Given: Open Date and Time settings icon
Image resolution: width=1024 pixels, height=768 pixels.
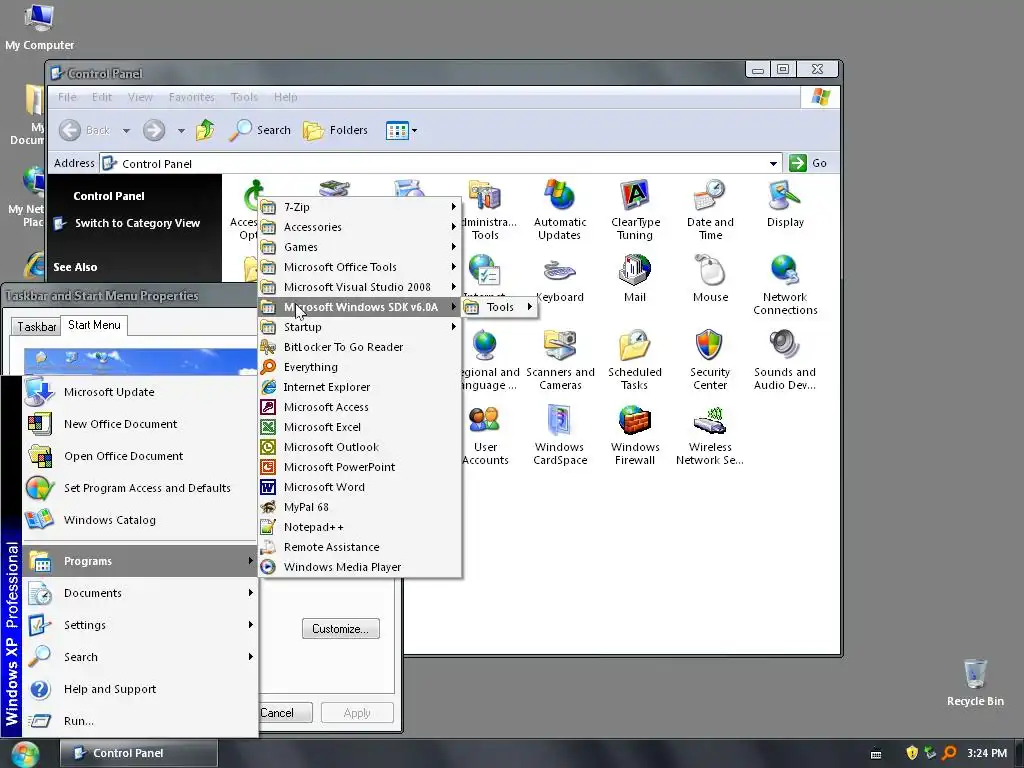Looking at the screenshot, I should [710, 210].
